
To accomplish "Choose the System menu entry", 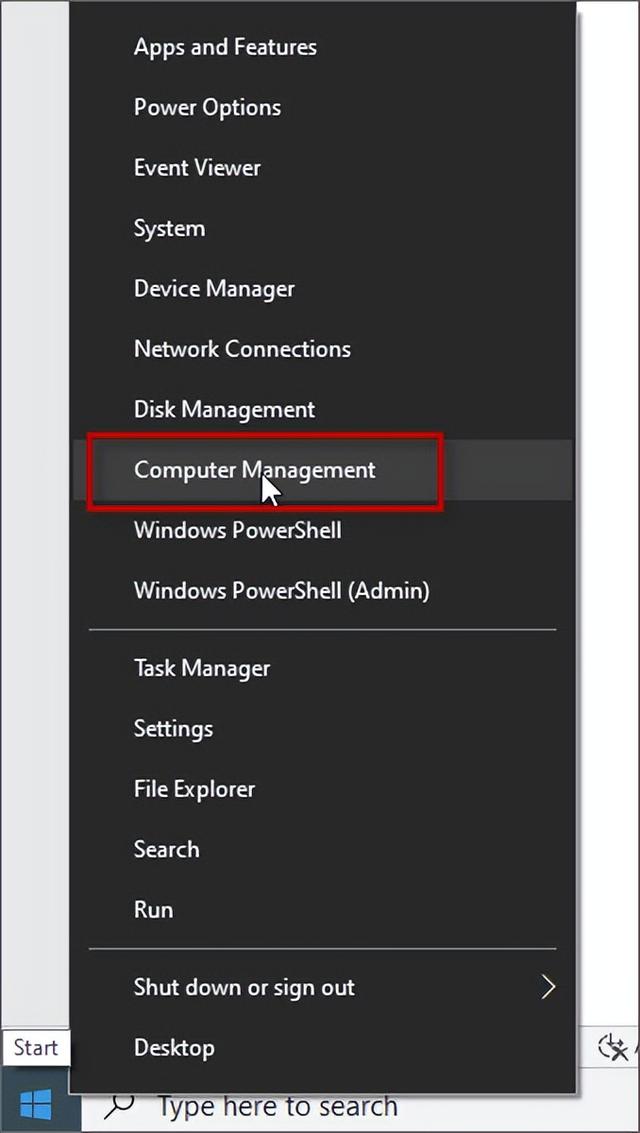I will 323,228.
